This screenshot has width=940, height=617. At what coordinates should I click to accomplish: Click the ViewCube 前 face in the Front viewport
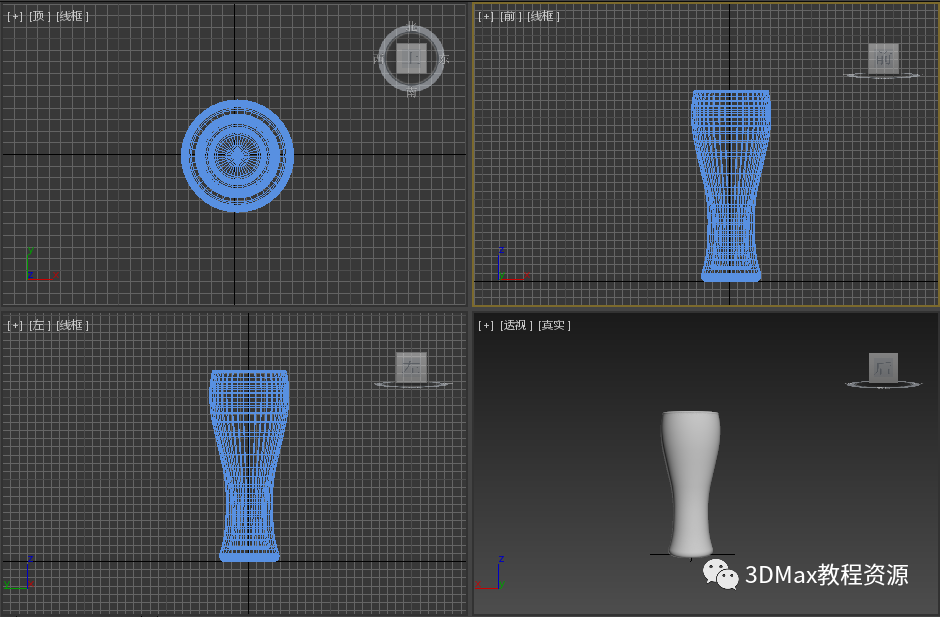[883, 58]
